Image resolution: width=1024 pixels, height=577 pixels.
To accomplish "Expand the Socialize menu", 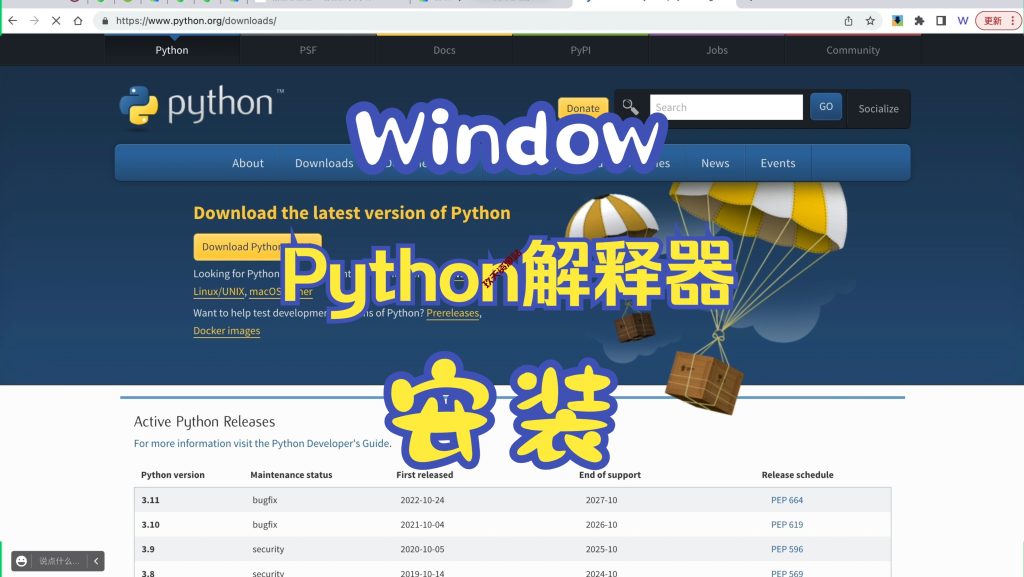I will (x=878, y=108).
